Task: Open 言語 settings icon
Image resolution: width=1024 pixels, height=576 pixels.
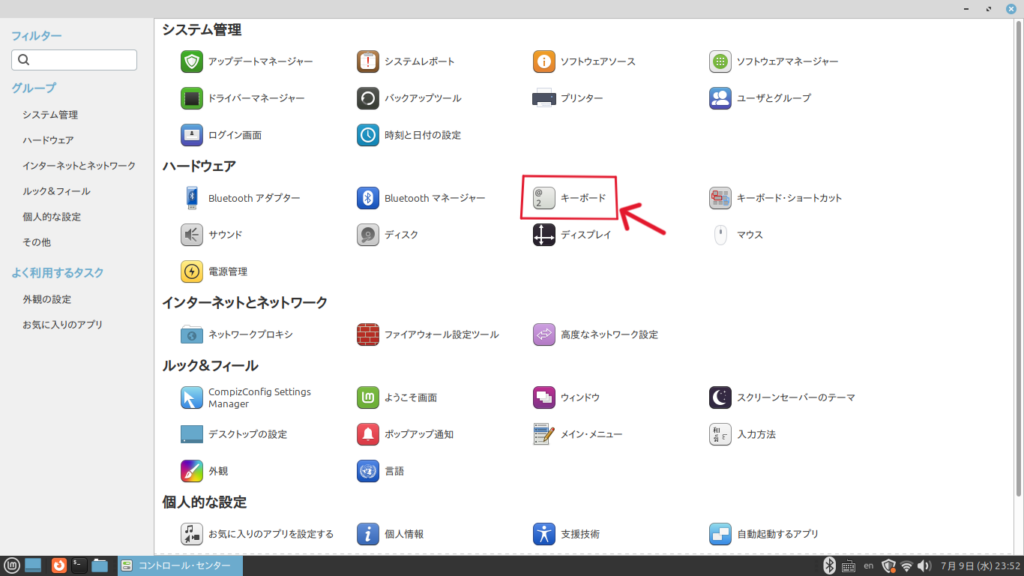Action: (x=368, y=471)
